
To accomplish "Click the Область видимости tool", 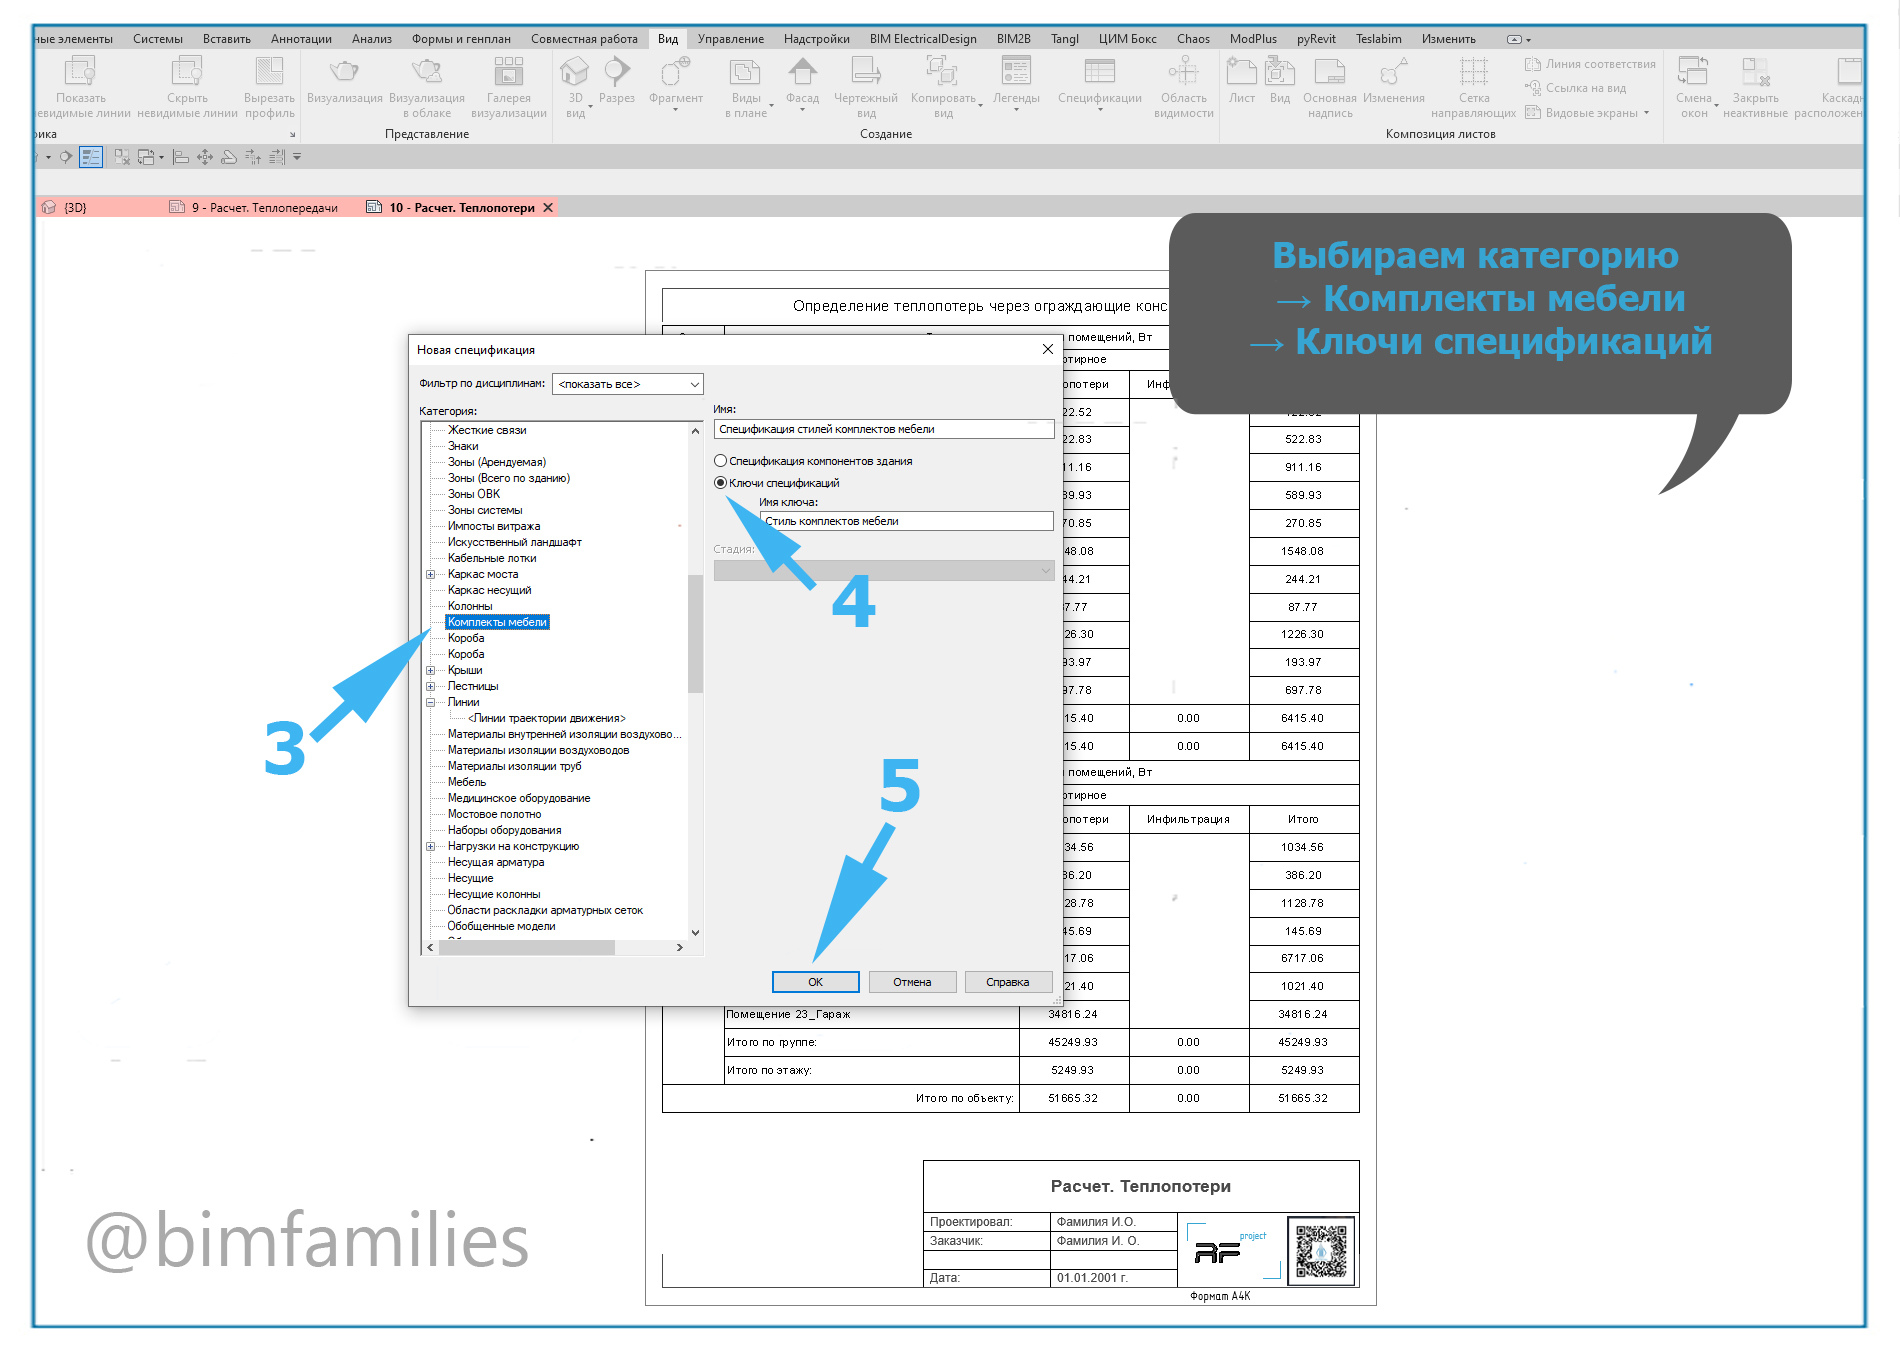I will [1184, 86].
